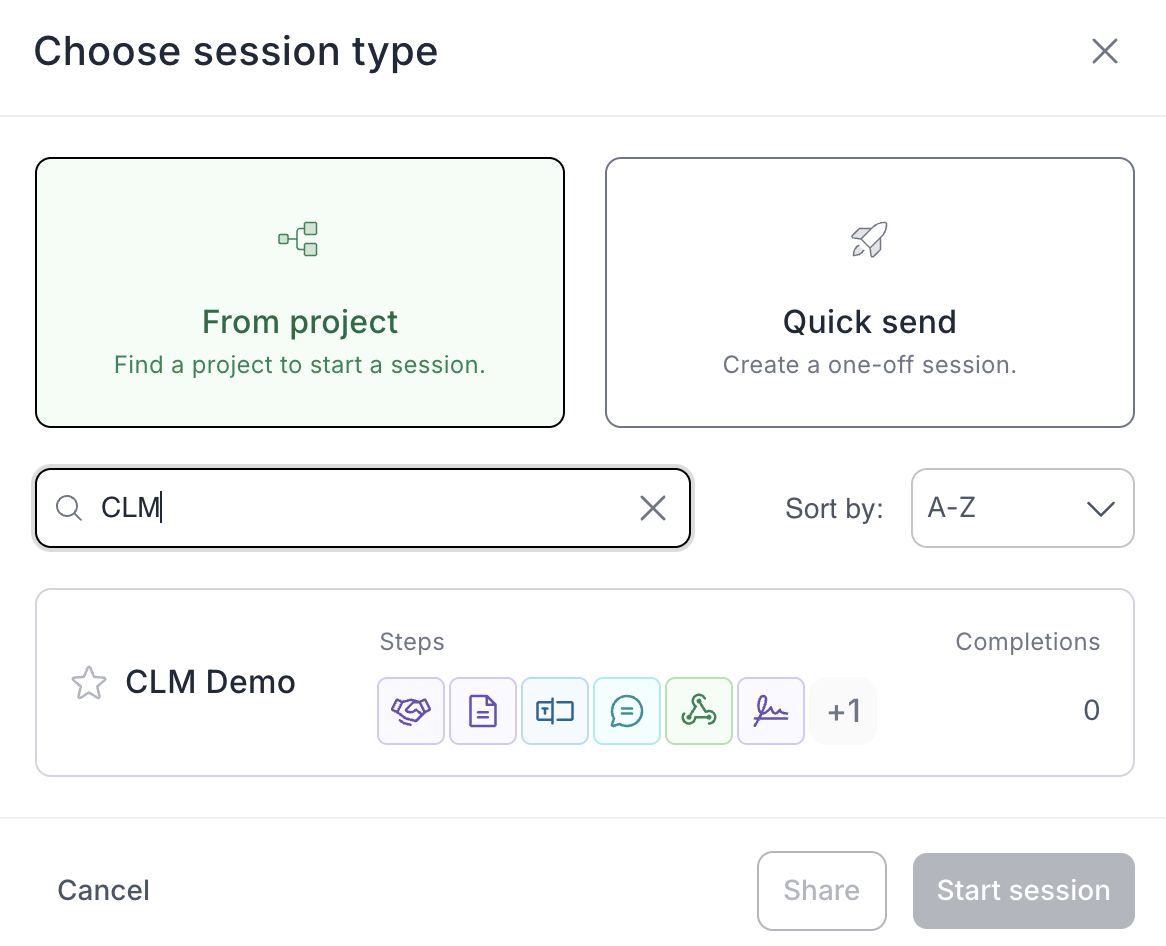
Task: Favorite CLM Demo with the star
Action: tap(88, 684)
